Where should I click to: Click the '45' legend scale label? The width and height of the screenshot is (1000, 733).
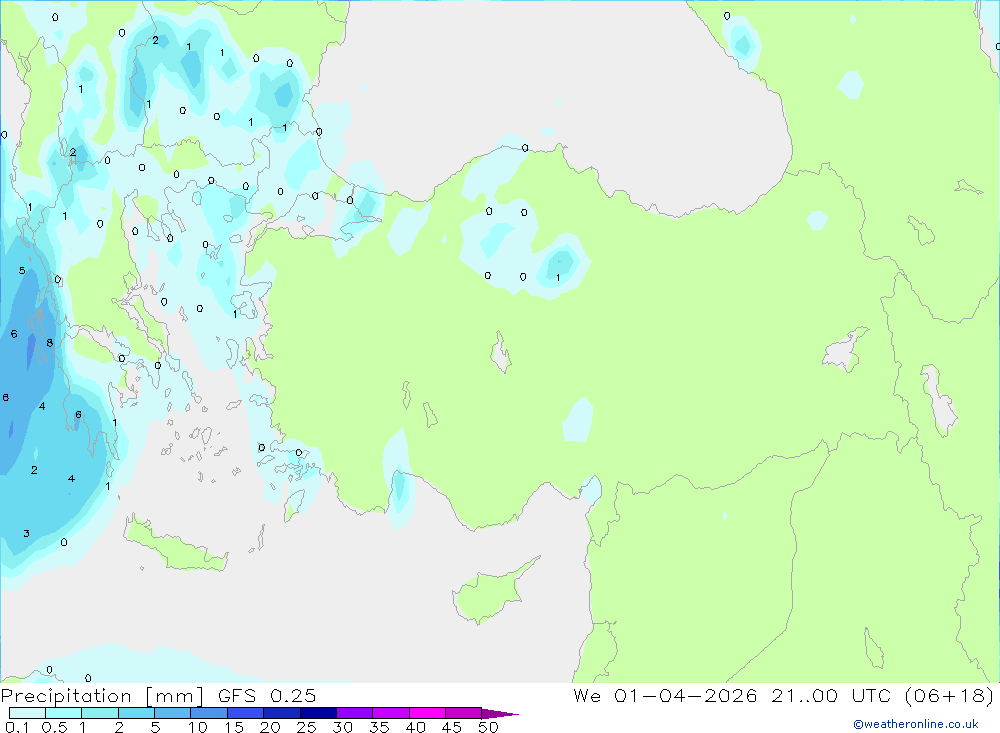click(452, 727)
